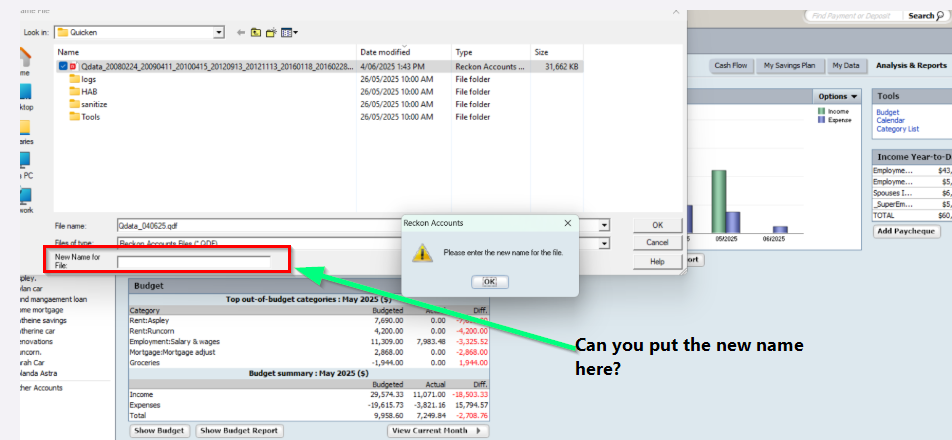Screen dimensions: 952x440
Task: Select the HAB folder name
Action: coord(89,92)
